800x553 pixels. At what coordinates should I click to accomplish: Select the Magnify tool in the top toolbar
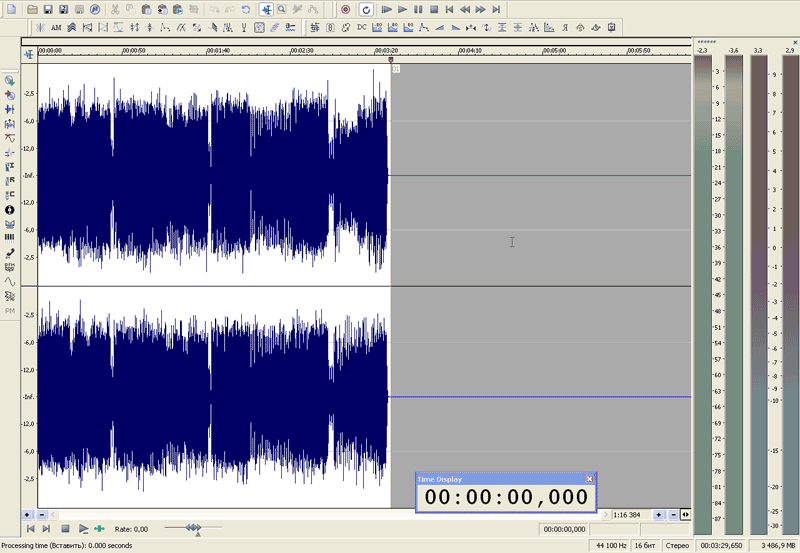(x=283, y=9)
